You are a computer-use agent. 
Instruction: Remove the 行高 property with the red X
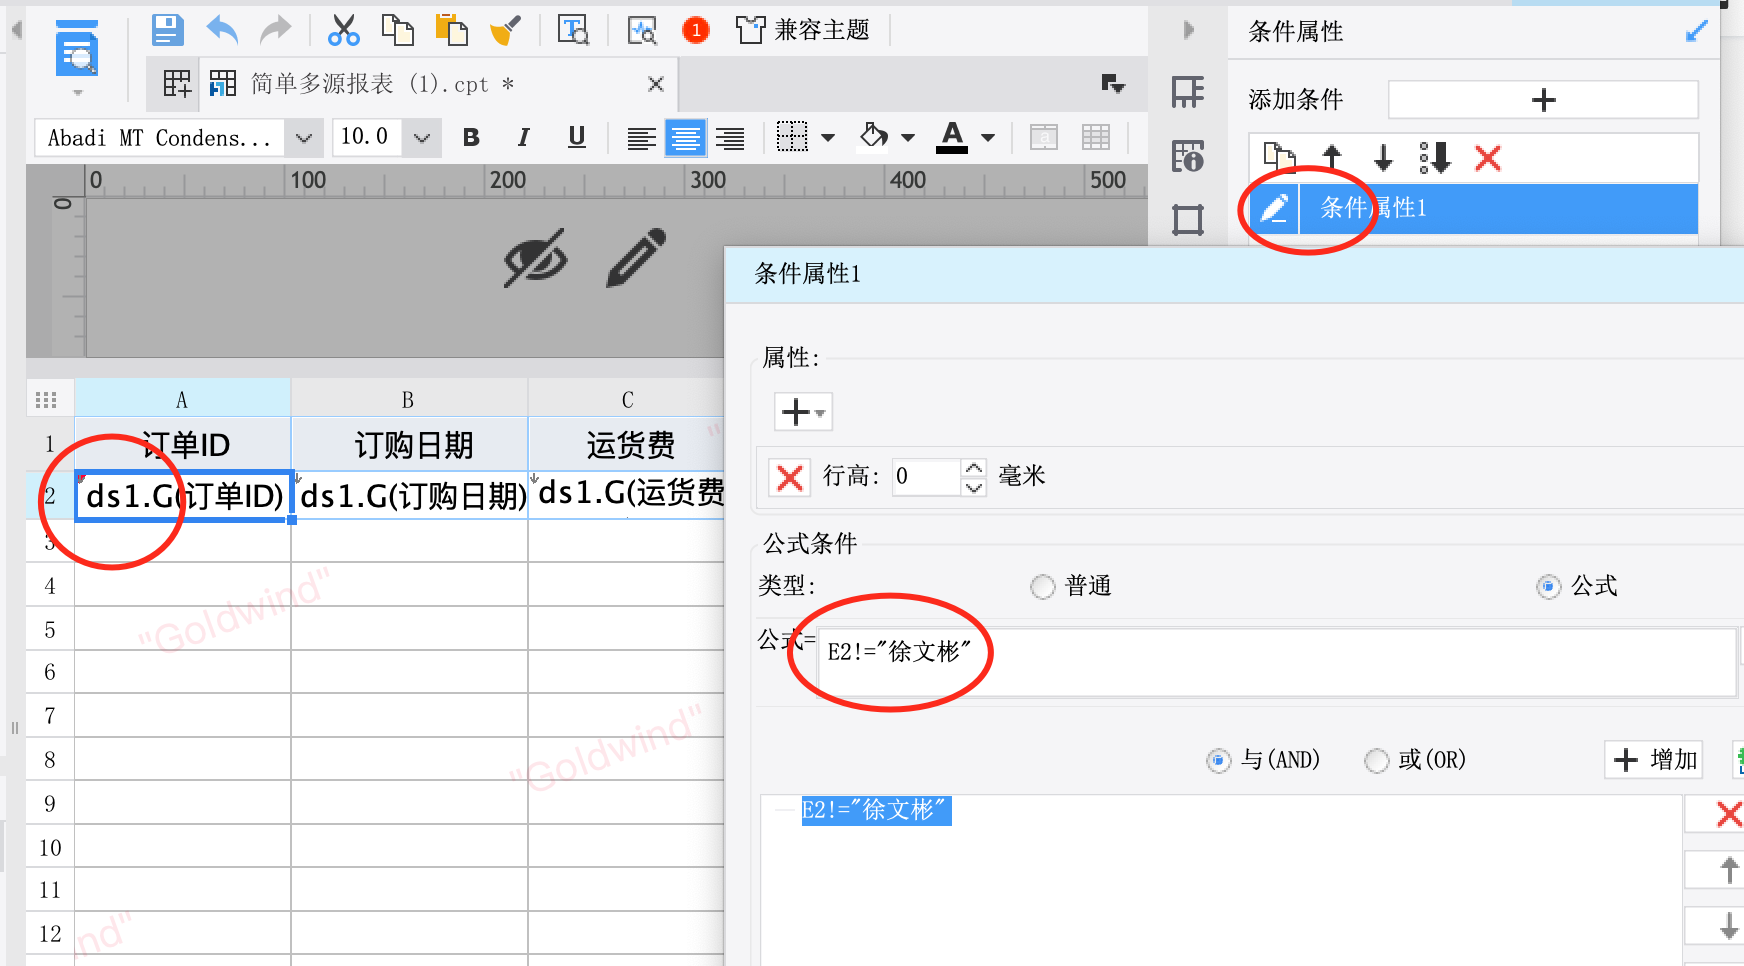[x=790, y=477]
